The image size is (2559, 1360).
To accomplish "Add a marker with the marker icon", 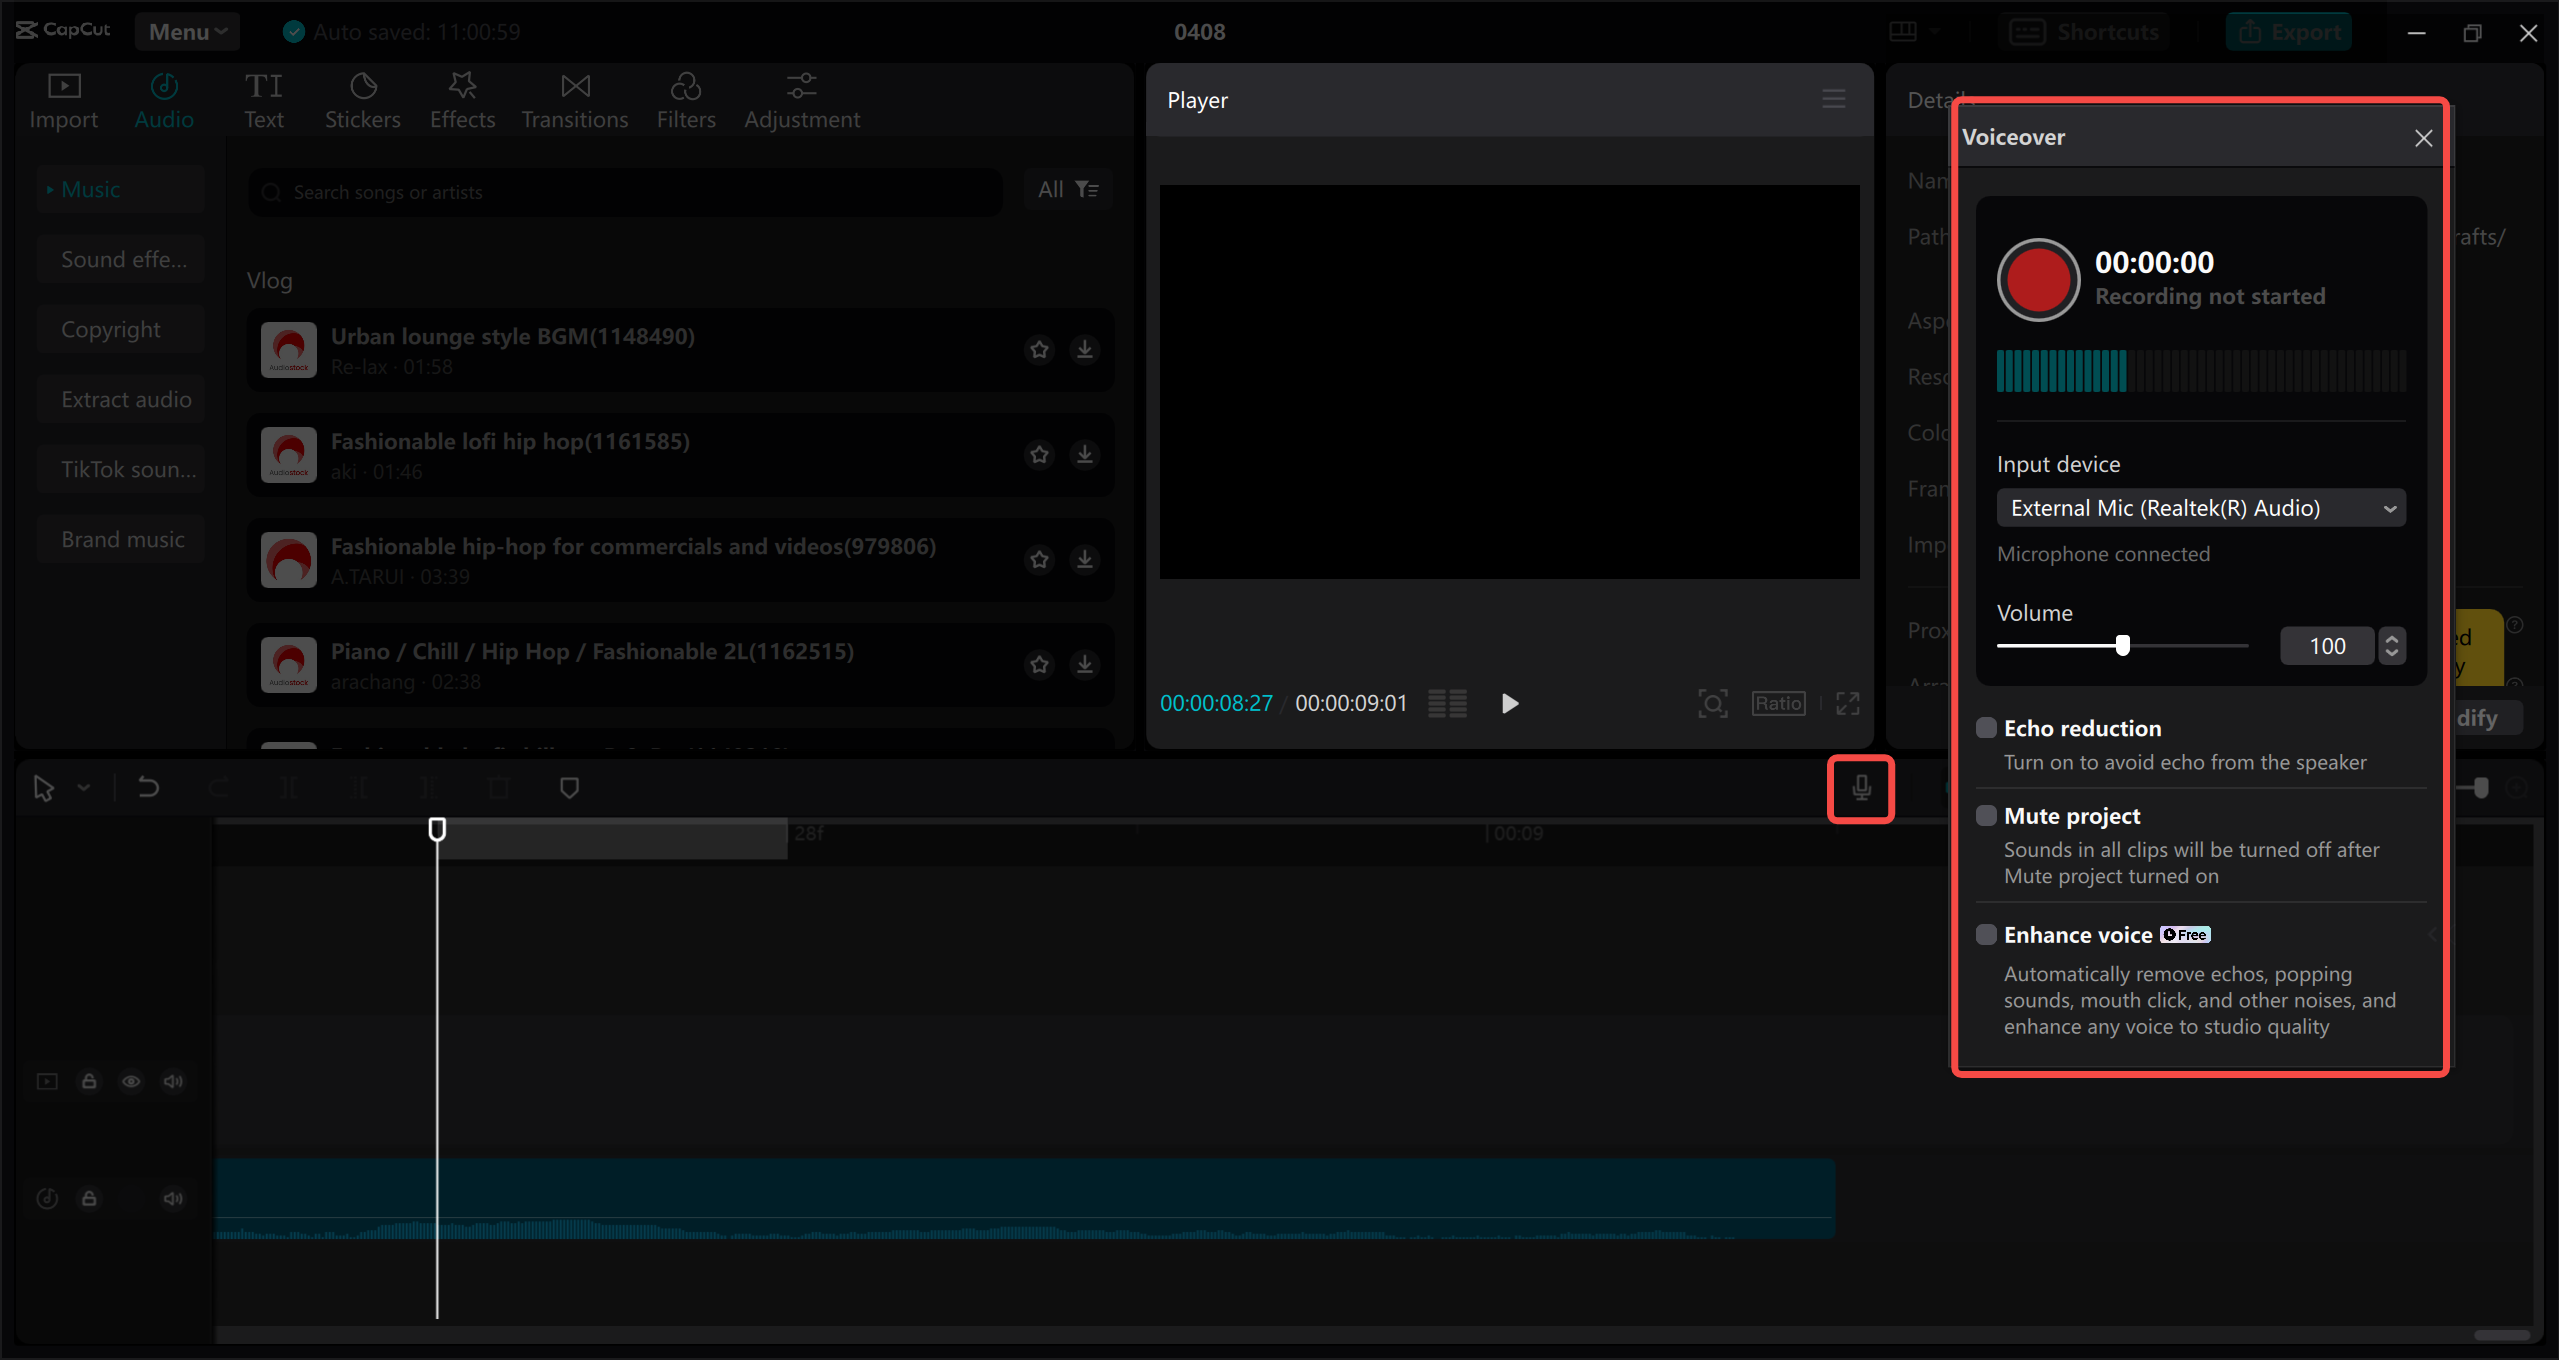I will point(569,788).
